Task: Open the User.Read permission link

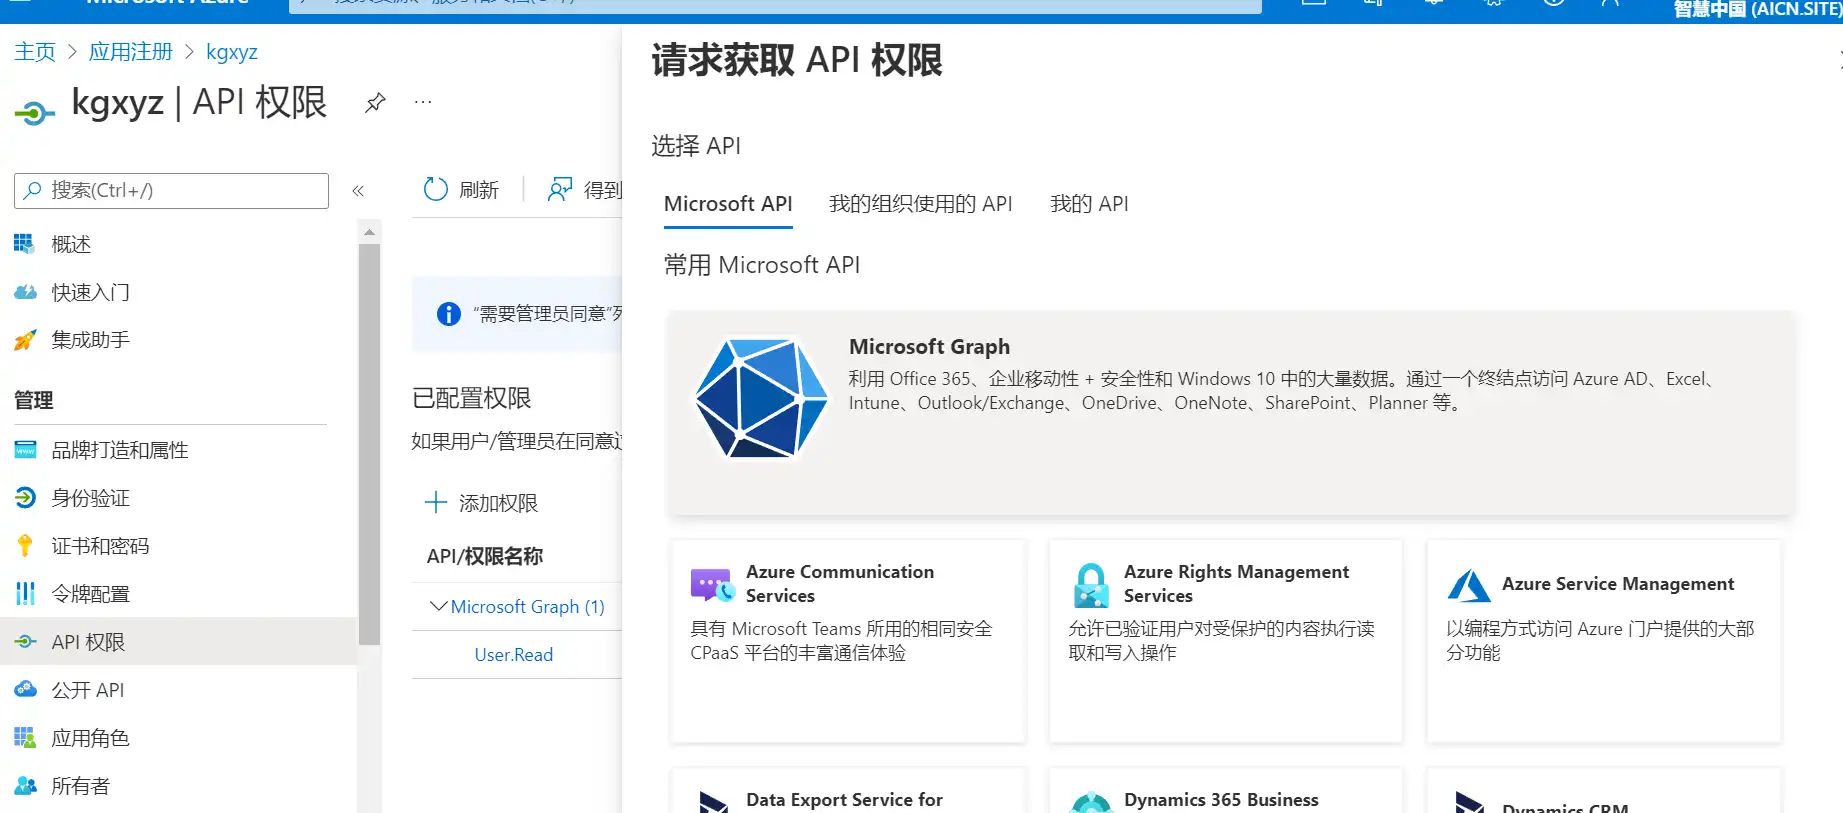Action: (514, 655)
